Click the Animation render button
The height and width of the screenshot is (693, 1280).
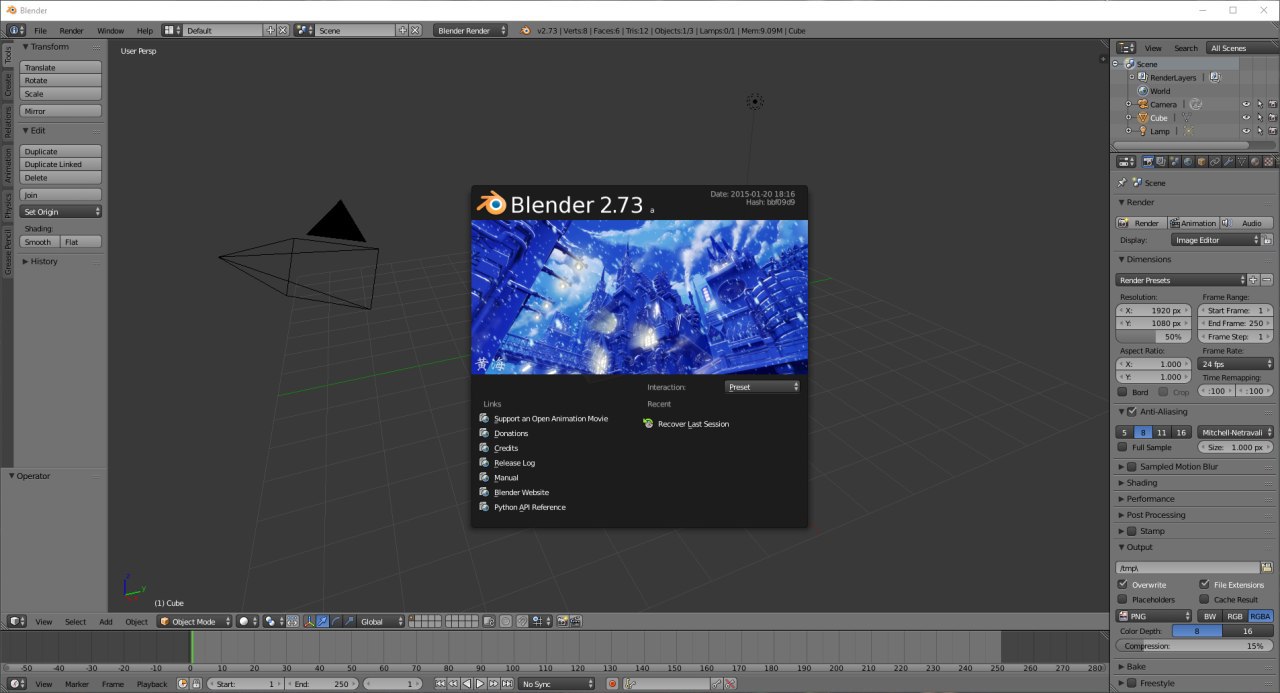click(1194, 223)
